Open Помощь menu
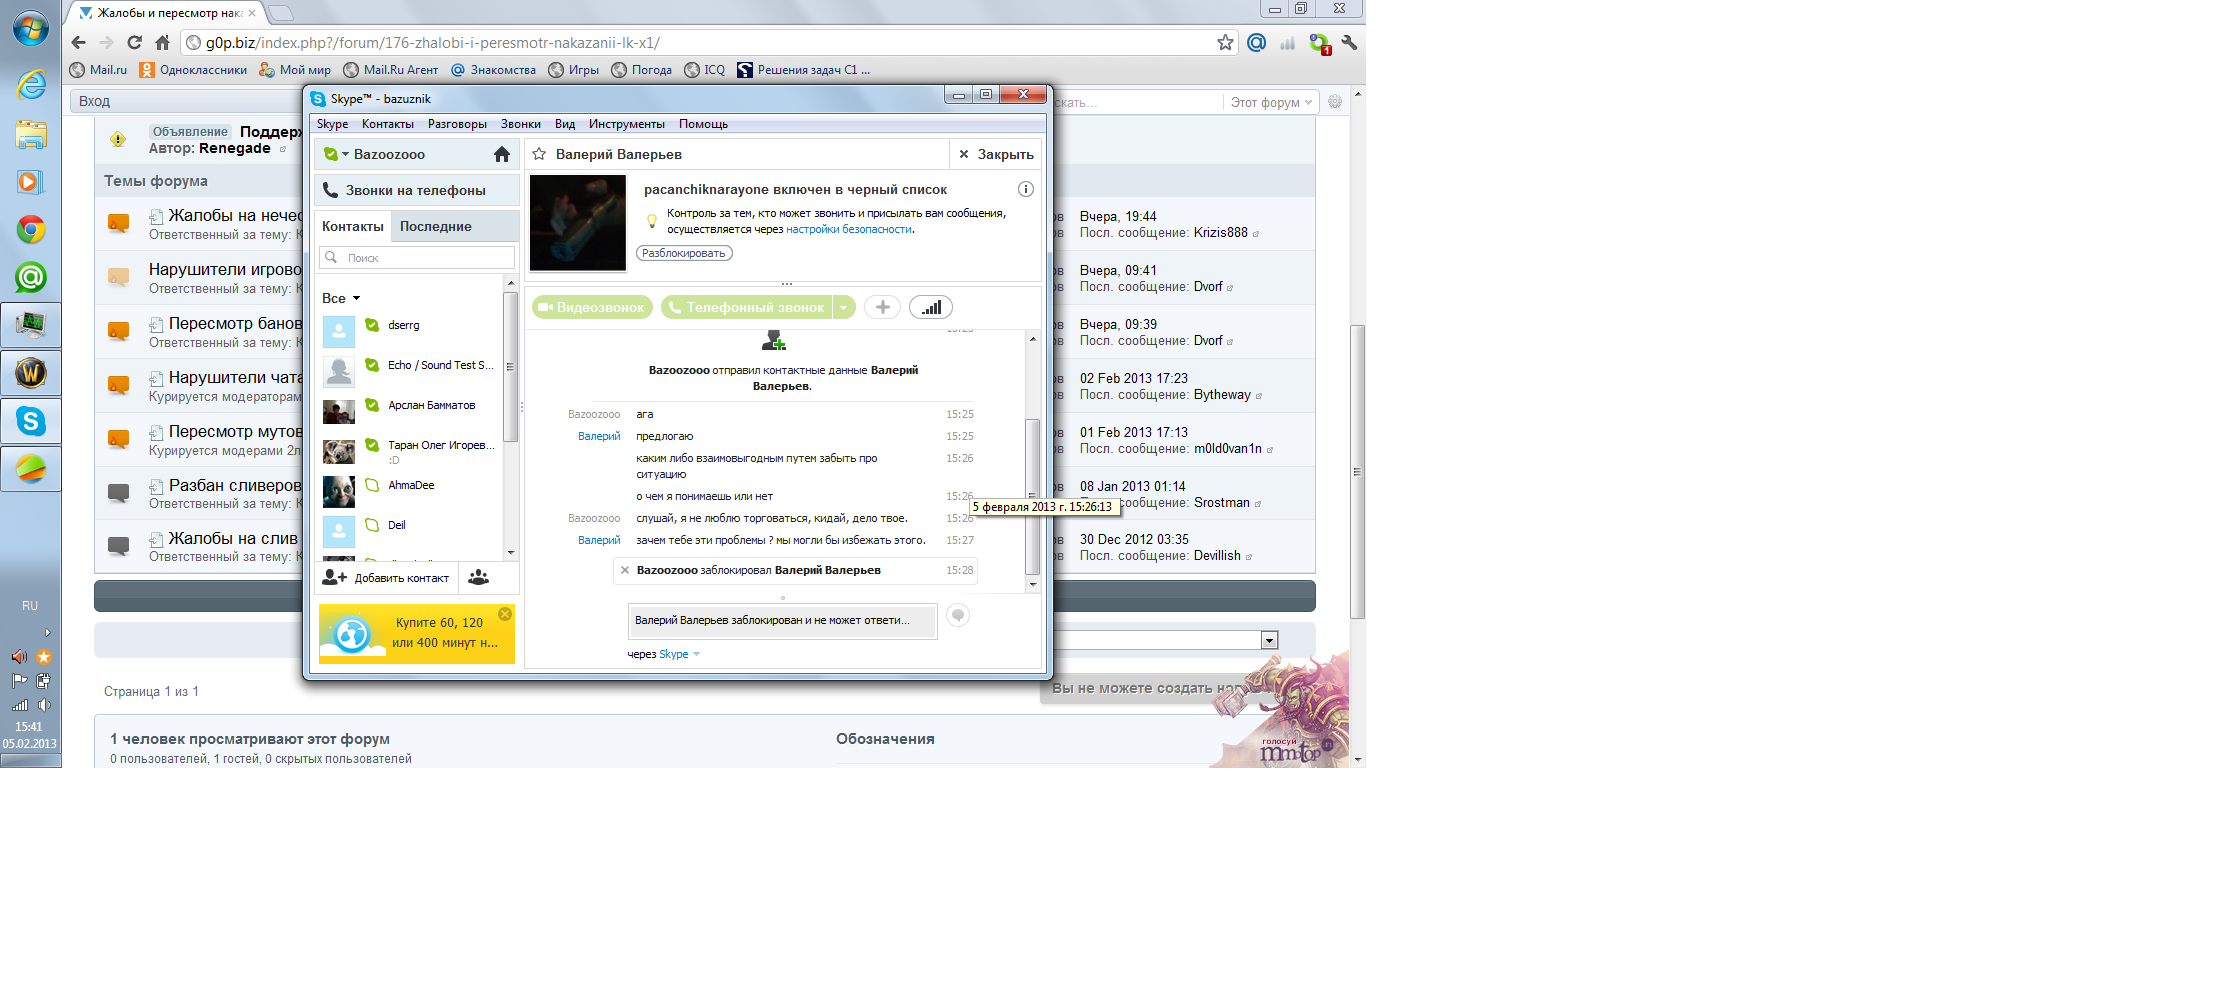Viewport: 2226px width, 1008px height. pyautogui.click(x=704, y=124)
